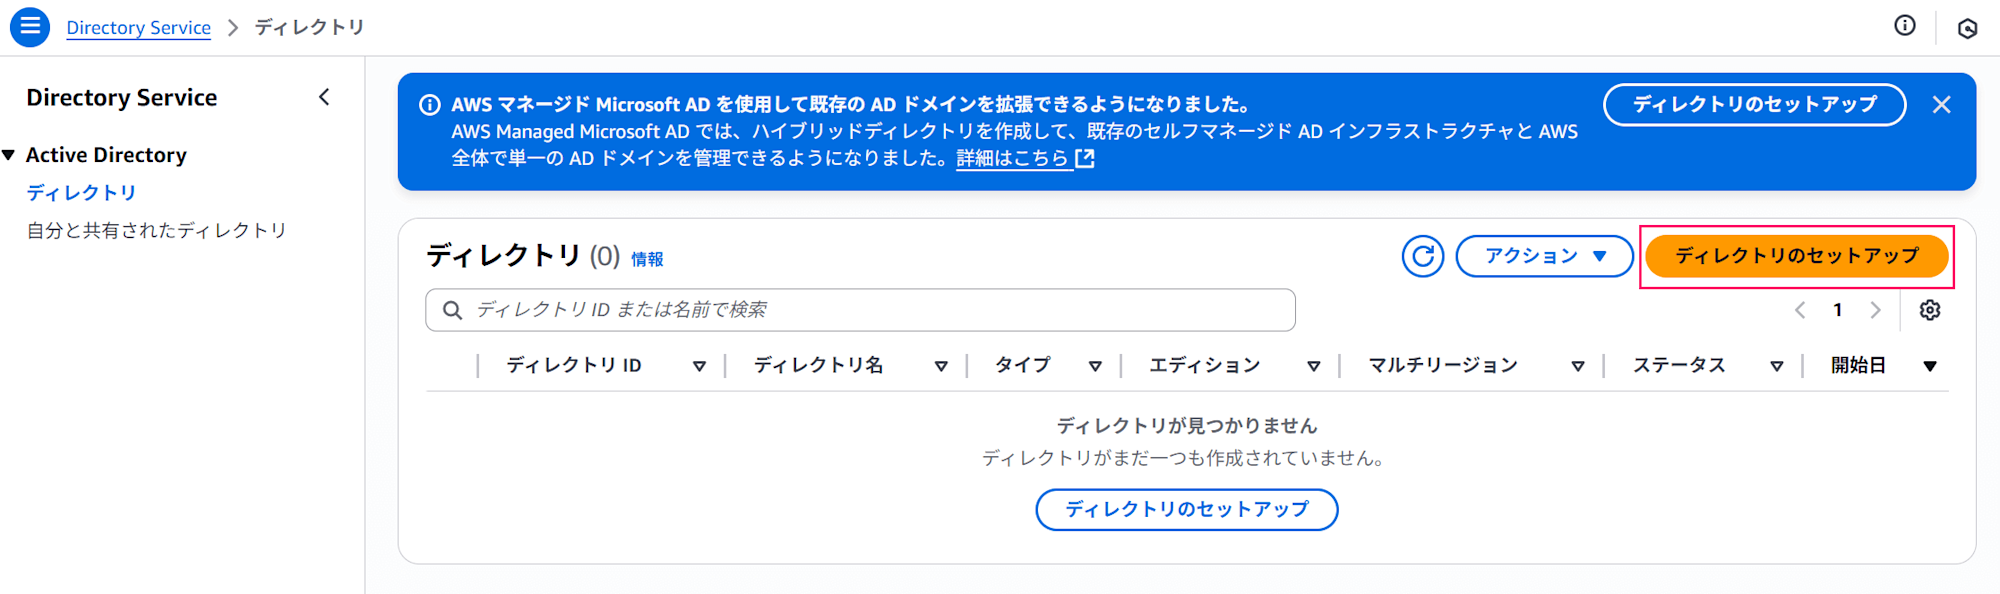Sort by 開始日 column arrow
Screen dimensions: 2000x594
[1930, 366]
